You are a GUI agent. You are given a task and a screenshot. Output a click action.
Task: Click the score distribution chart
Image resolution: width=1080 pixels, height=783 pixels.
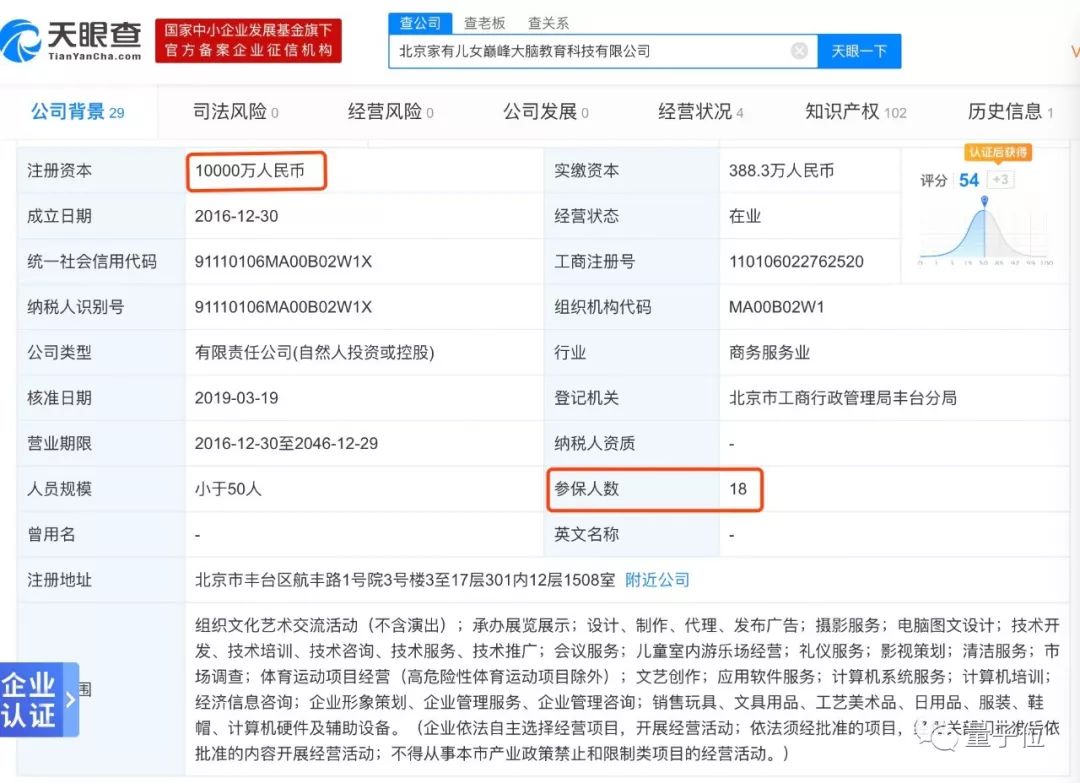pos(985,232)
